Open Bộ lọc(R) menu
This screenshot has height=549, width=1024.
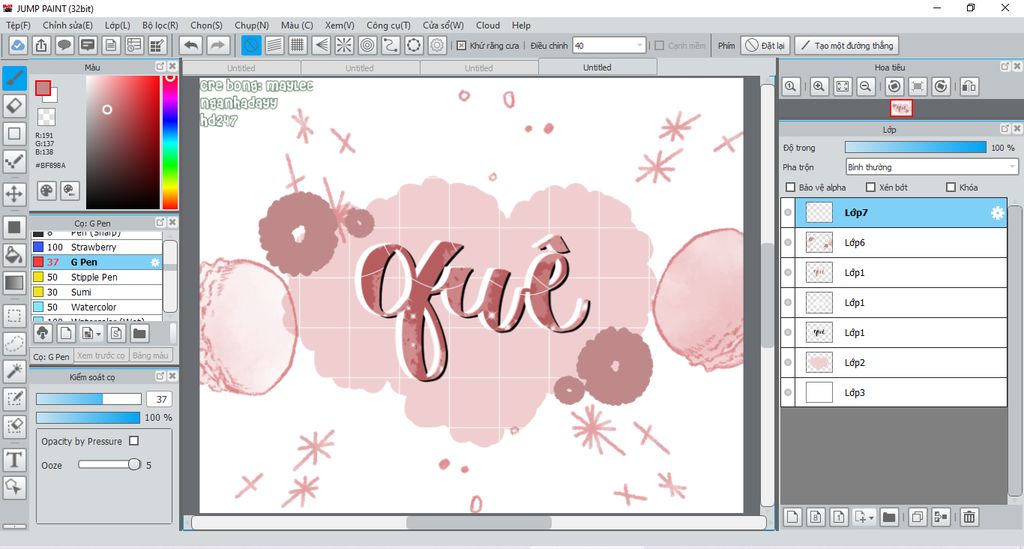click(x=160, y=25)
